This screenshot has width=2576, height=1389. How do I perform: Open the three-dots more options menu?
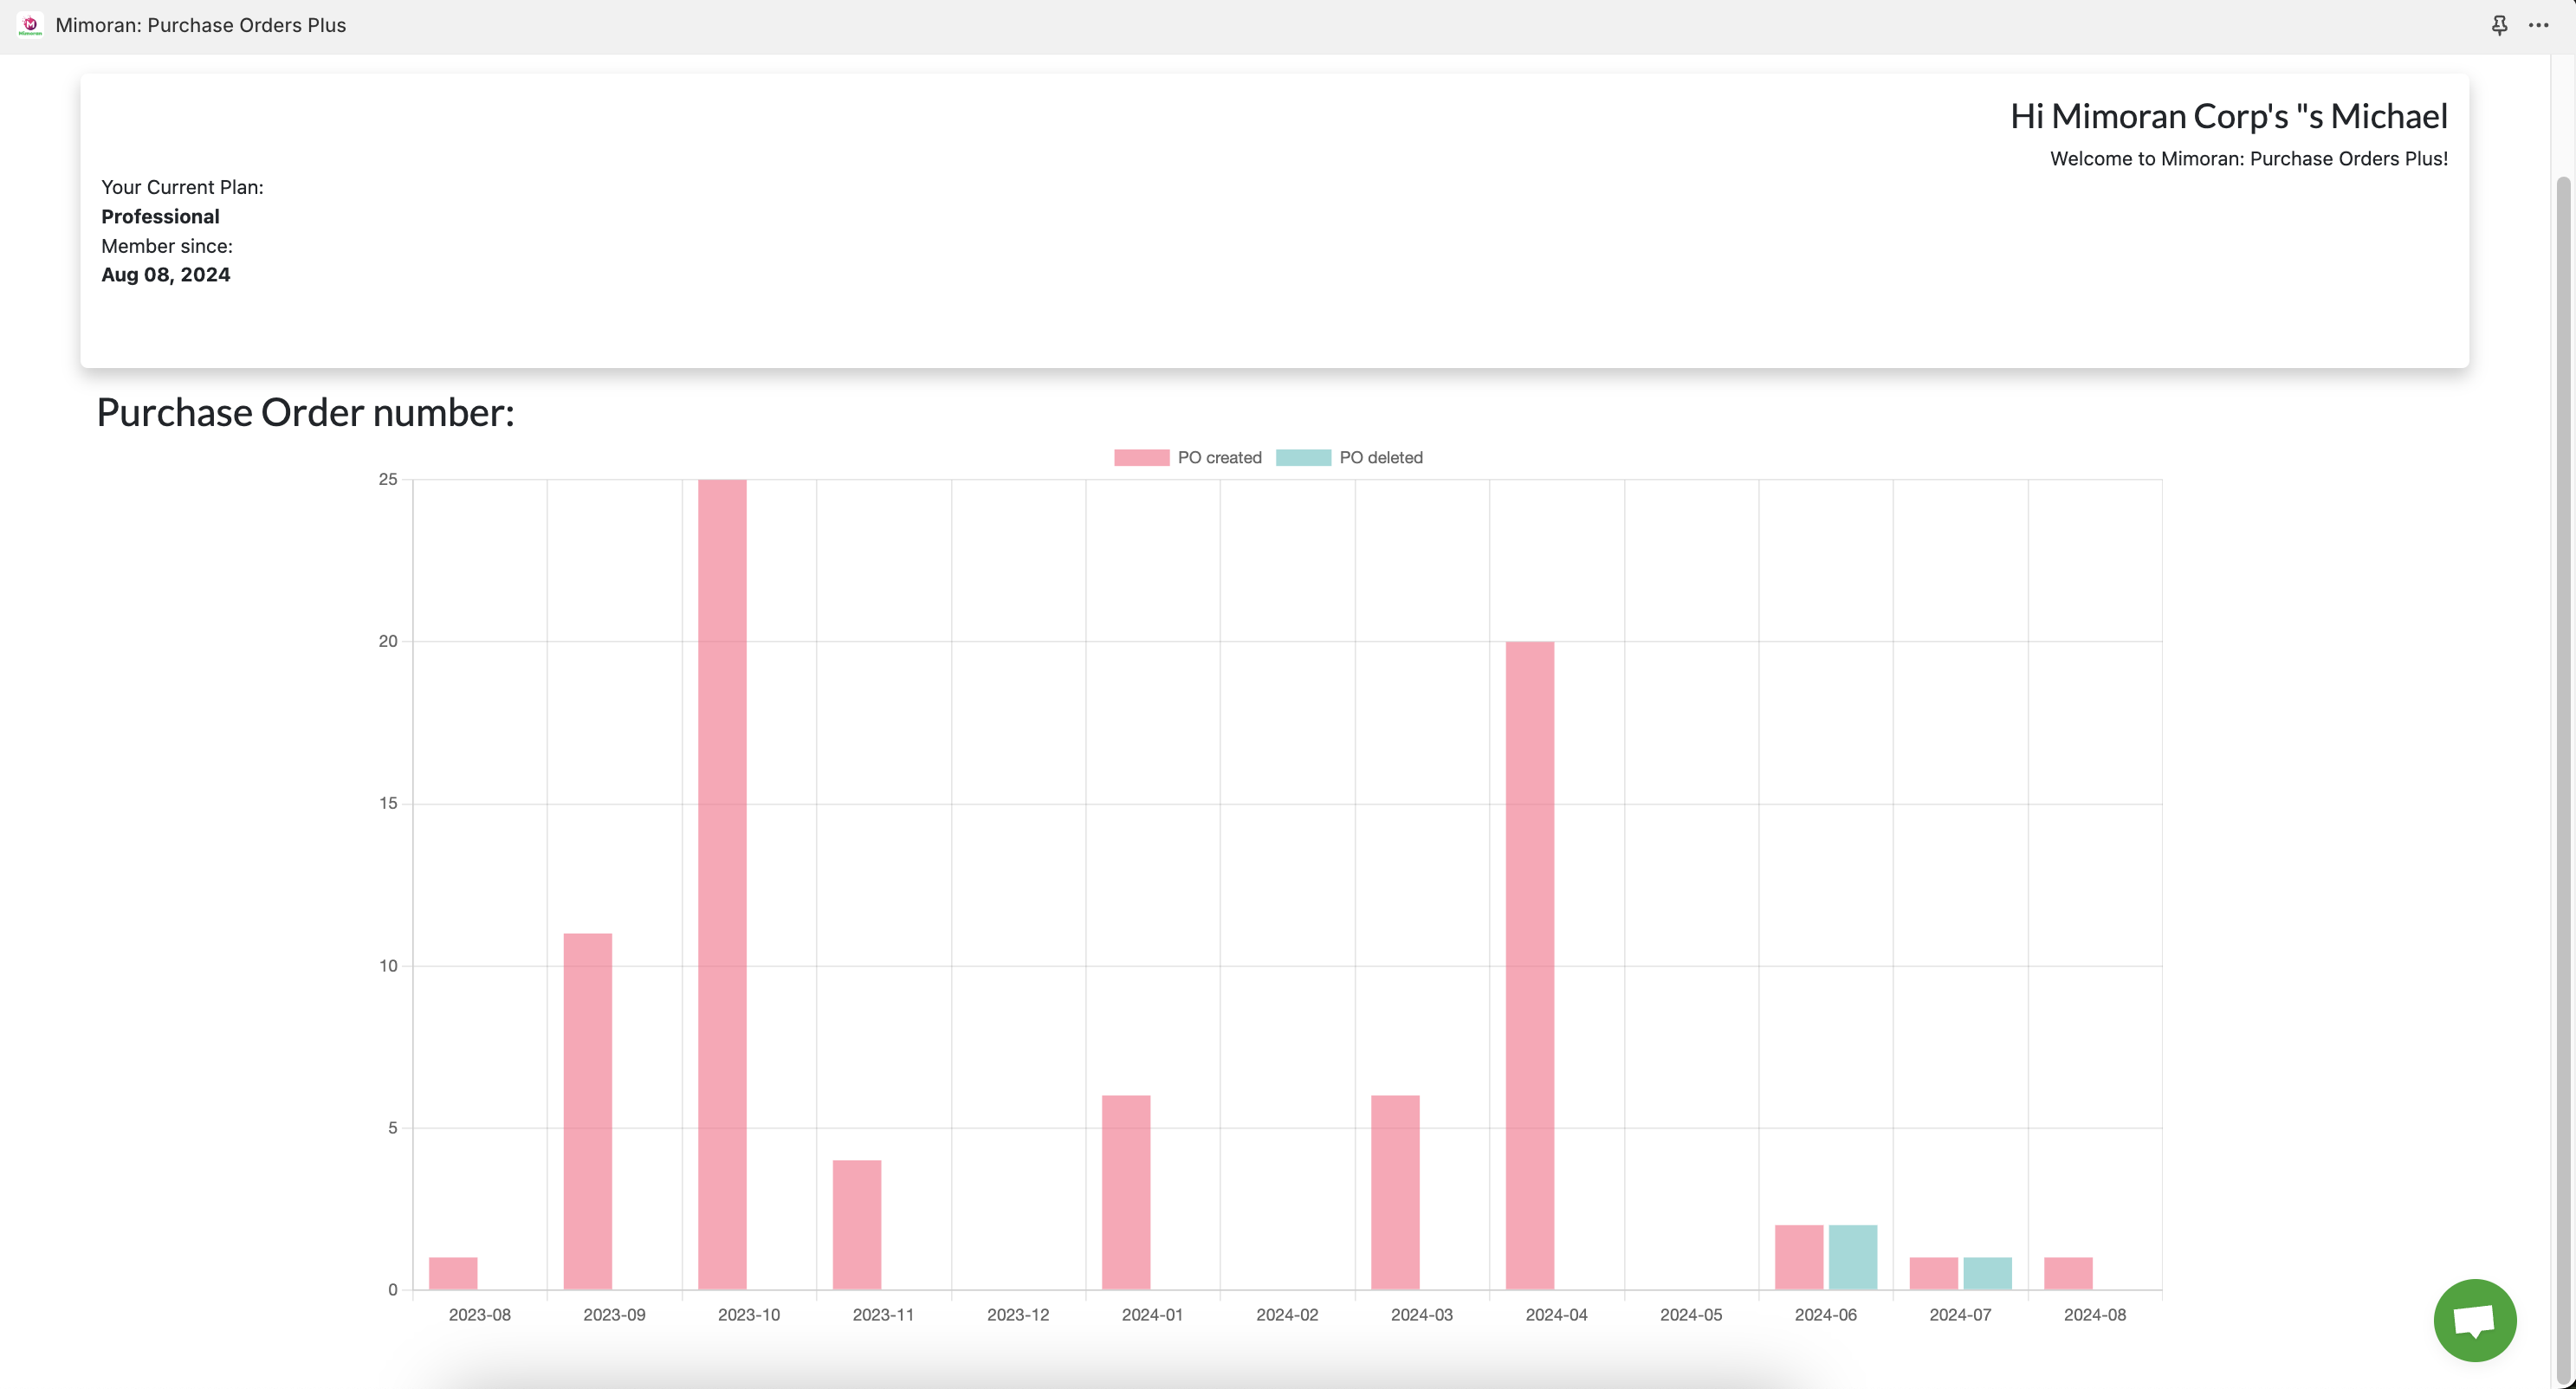tap(2538, 25)
